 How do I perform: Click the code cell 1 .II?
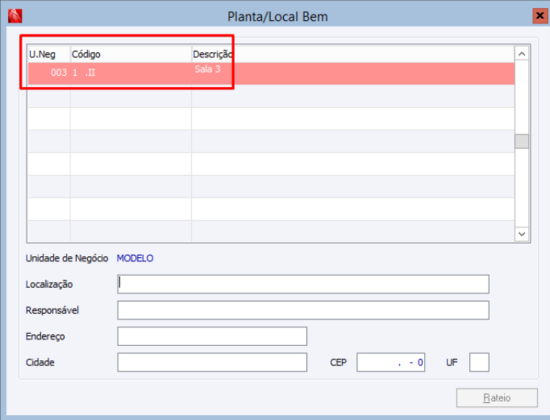(x=84, y=73)
